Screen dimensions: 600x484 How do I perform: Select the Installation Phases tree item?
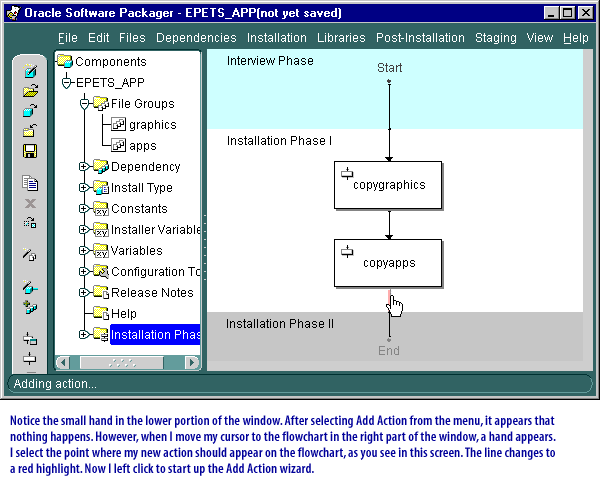(x=155, y=335)
